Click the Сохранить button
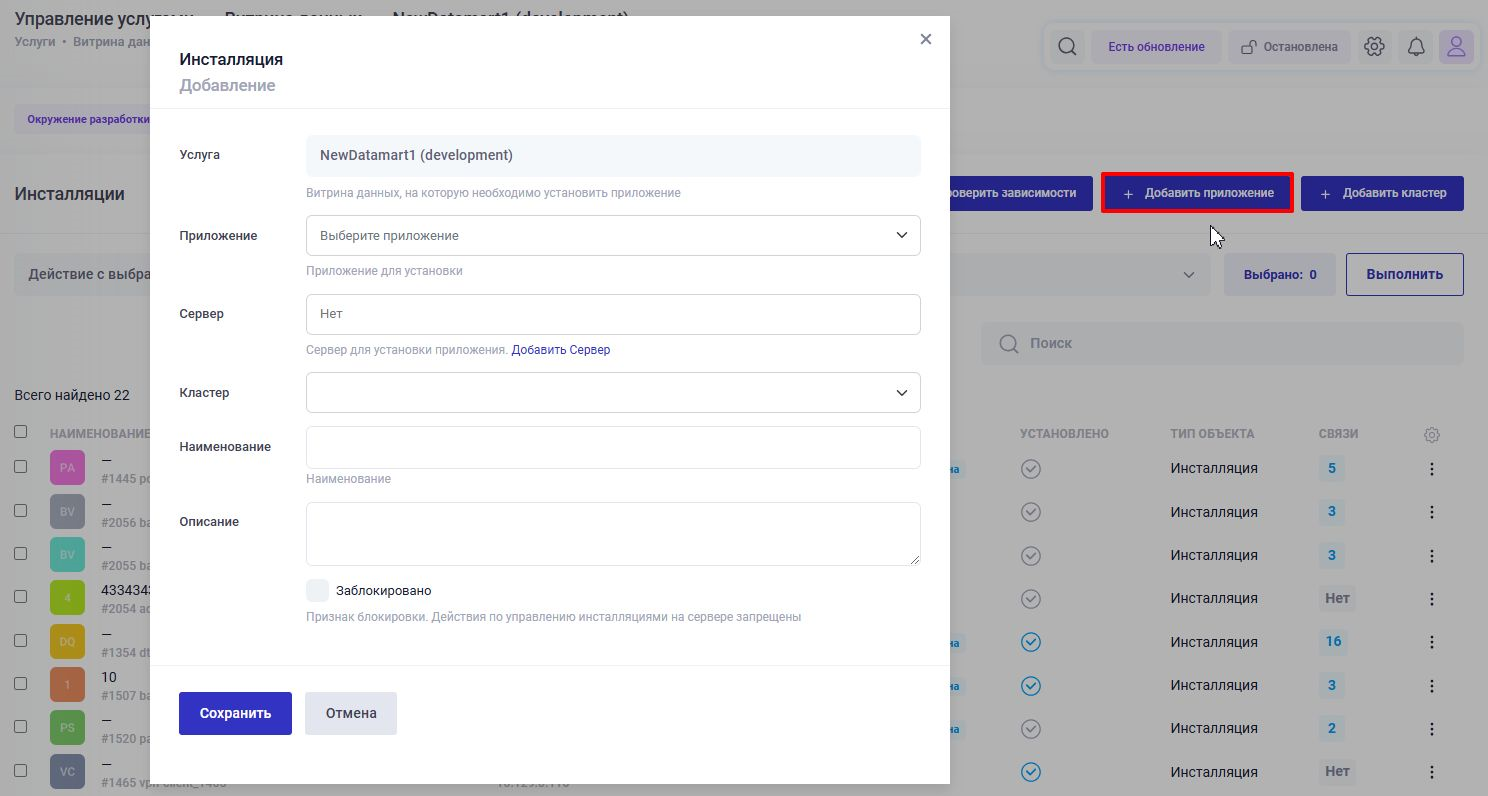This screenshot has height=796, width=1488. (235, 714)
